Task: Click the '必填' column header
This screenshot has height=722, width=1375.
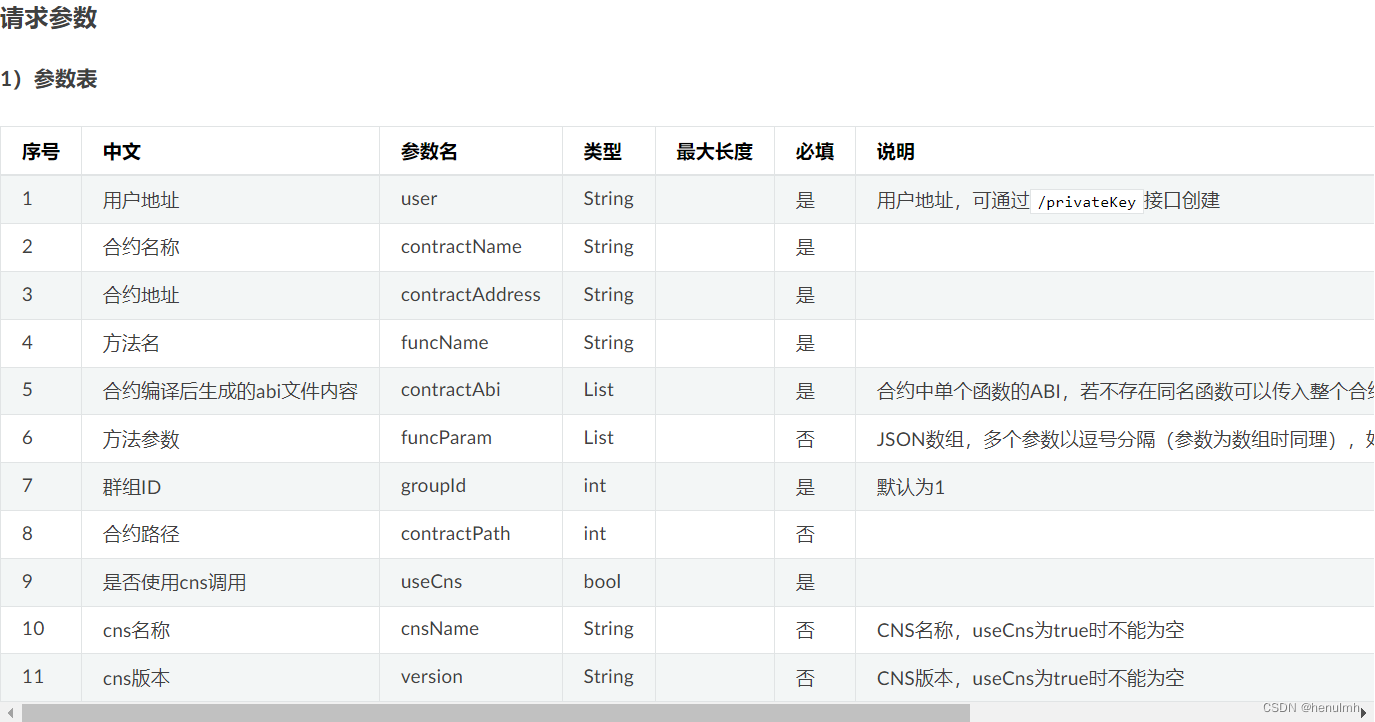Action: pos(815,151)
